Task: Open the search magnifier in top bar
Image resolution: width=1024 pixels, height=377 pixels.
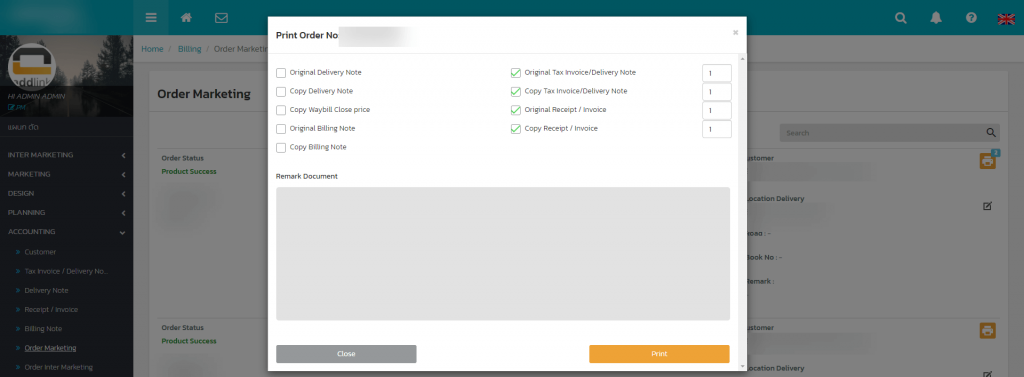Action: tap(901, 18)
